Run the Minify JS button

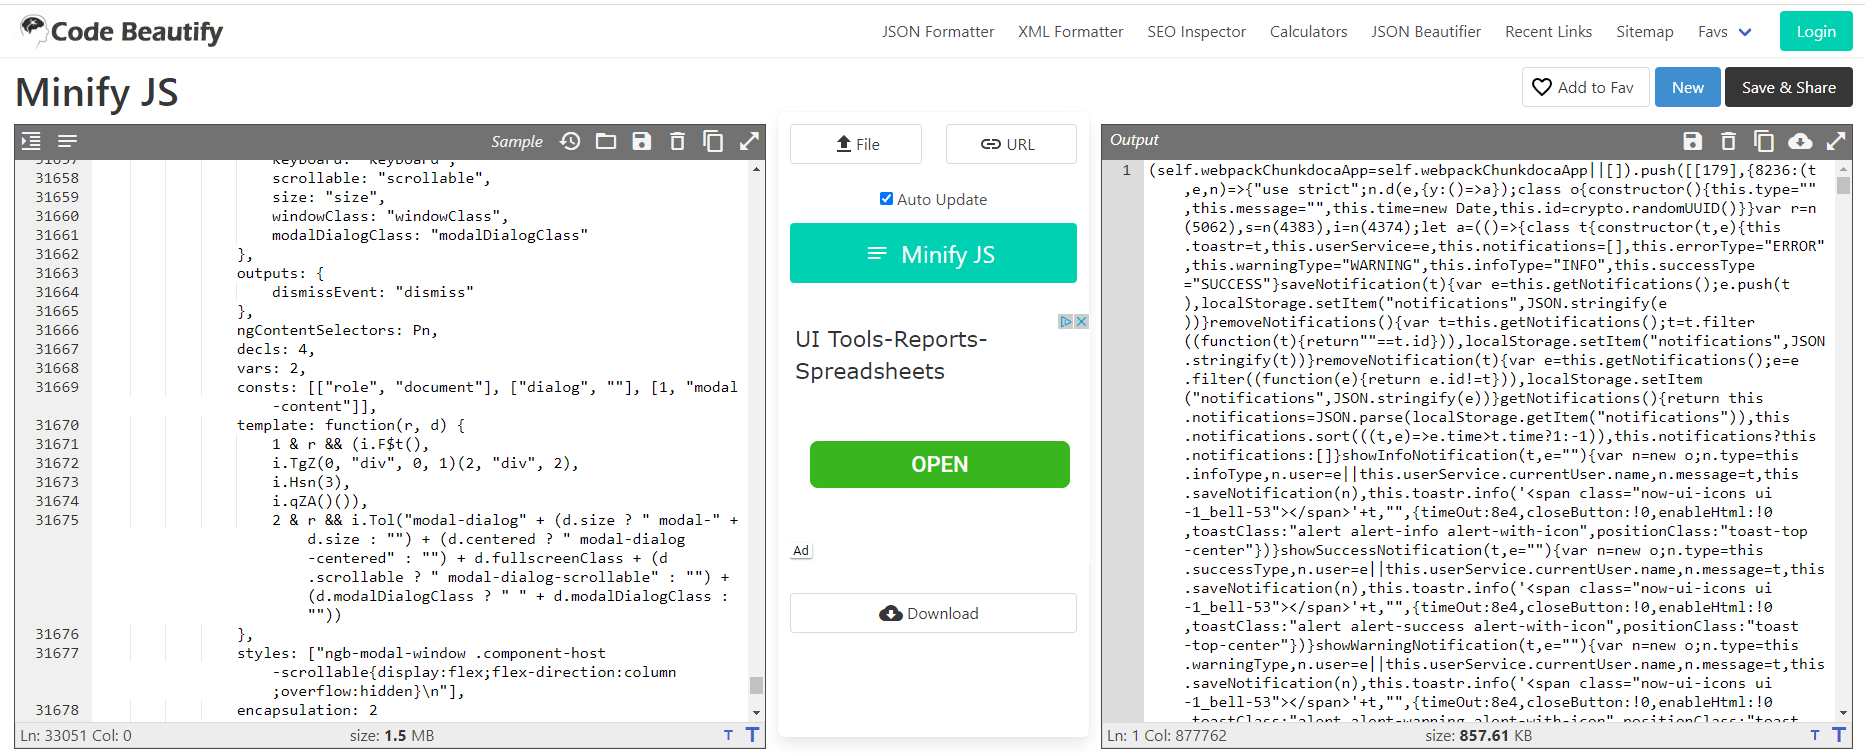(933, 253)
